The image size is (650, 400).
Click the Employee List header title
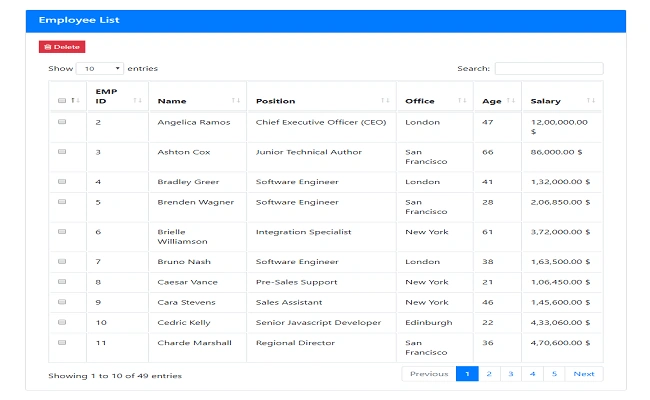pos(79,20)
